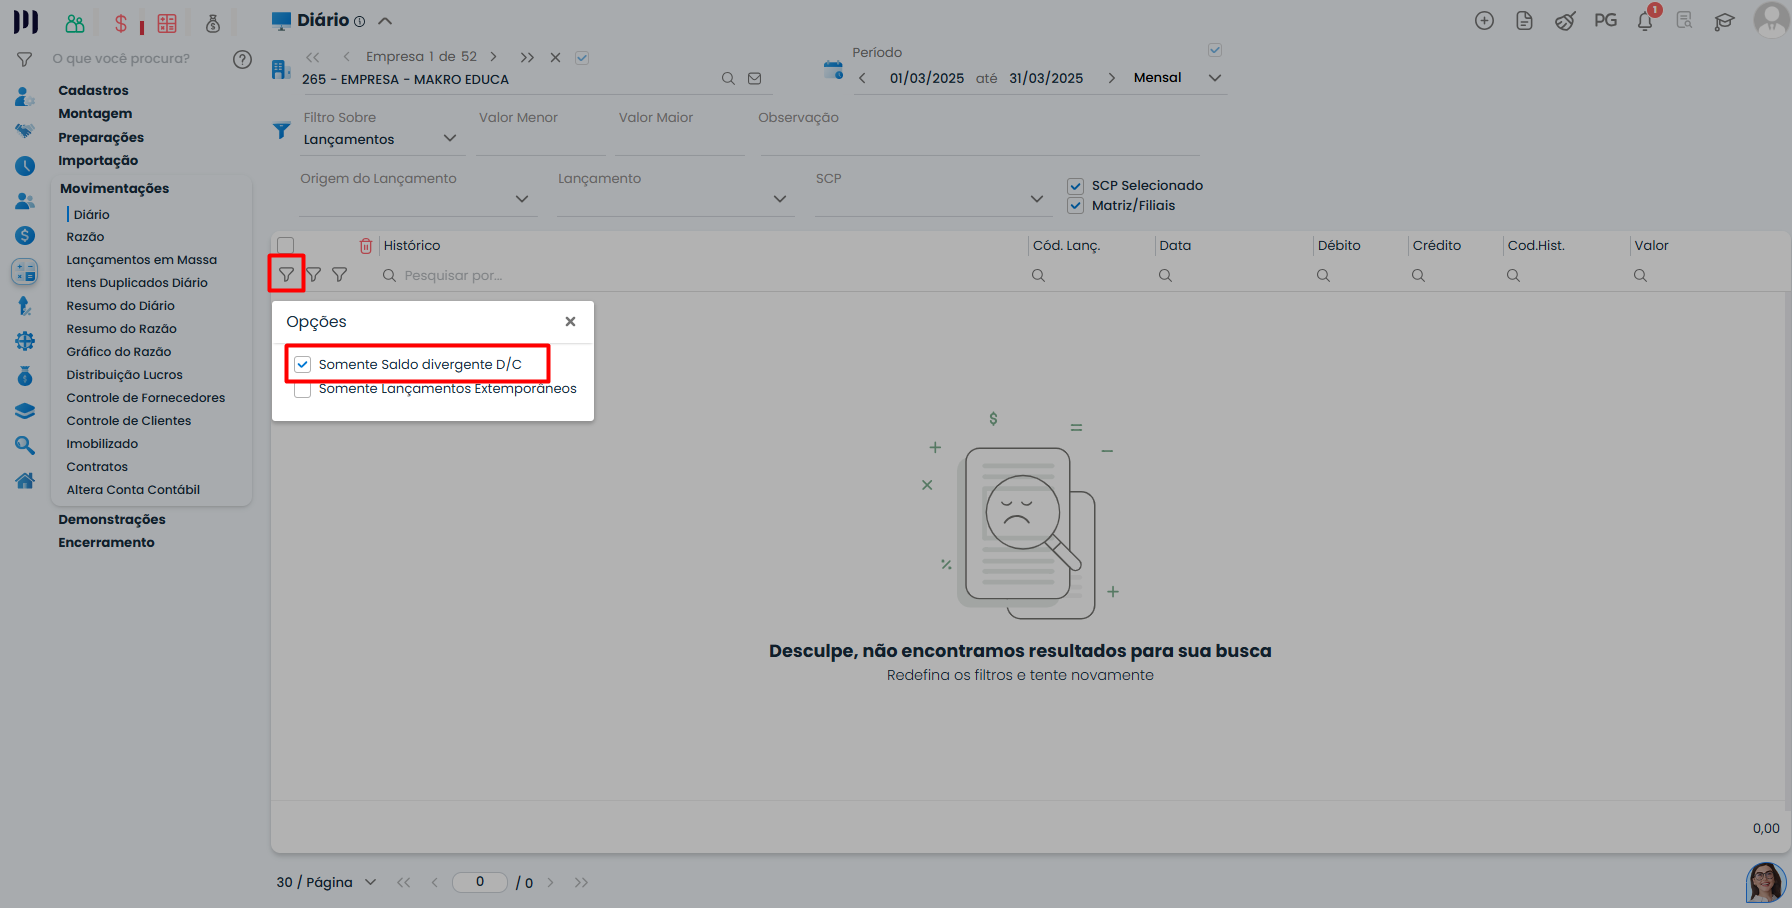Click the red trash delete icon
Screen dimensions: 1792x908
(x=366, y=246)
